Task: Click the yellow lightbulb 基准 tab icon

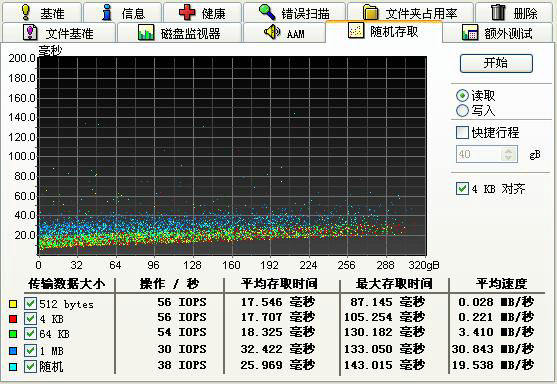Action: pos(25,12)
